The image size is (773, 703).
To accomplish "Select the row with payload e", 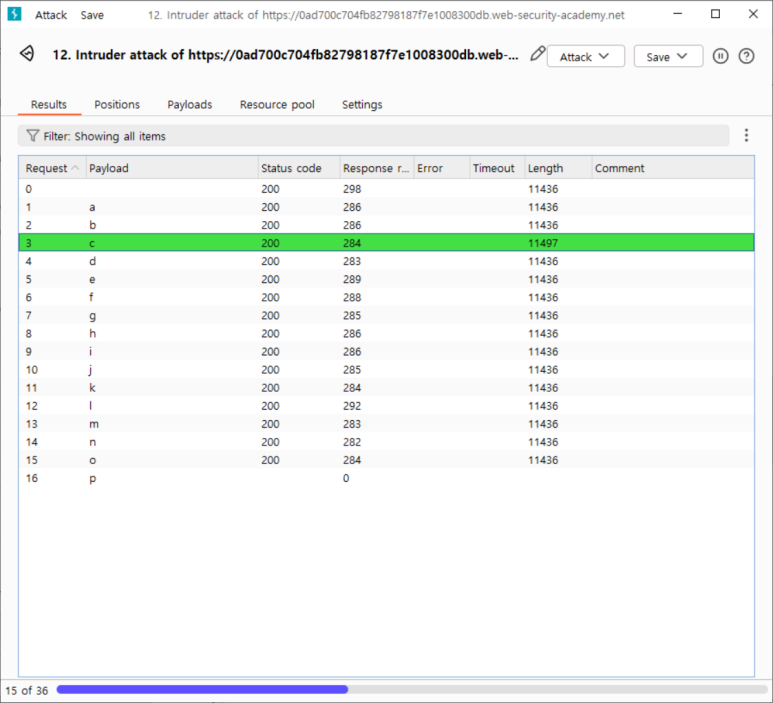I will coord(386,279).
